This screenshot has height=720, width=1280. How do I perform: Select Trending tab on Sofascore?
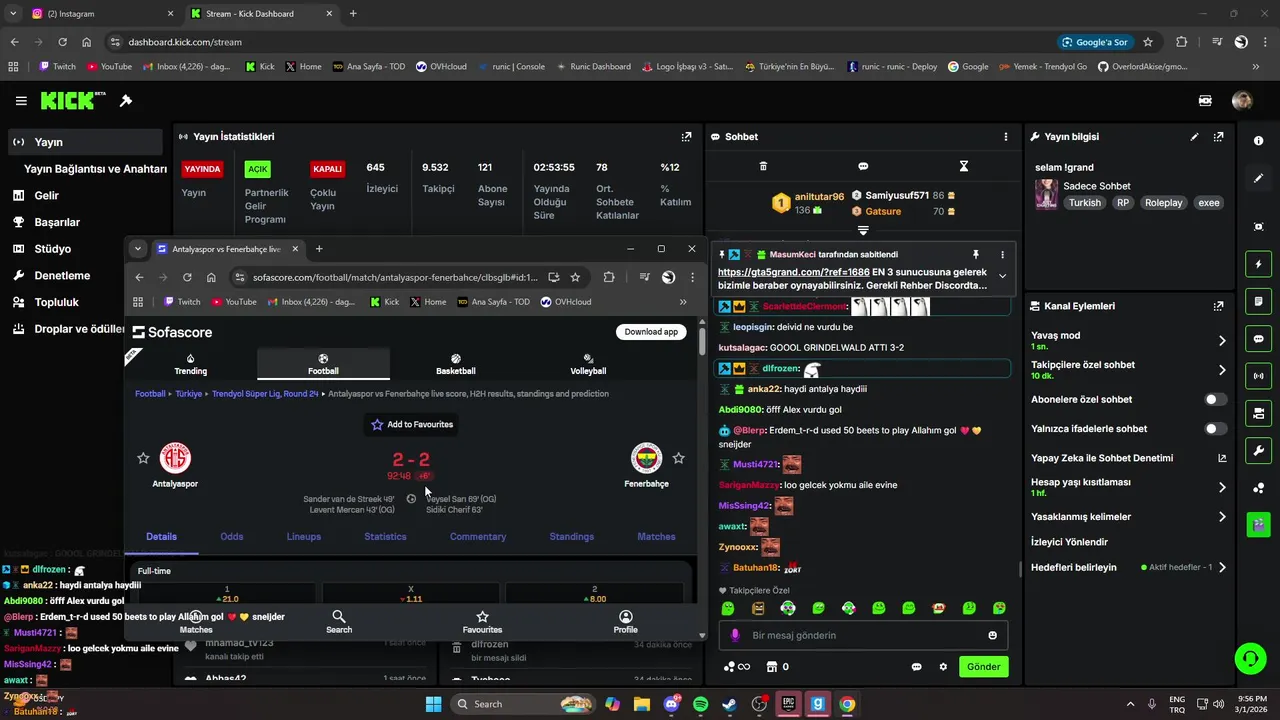click(x=190, y=364)
